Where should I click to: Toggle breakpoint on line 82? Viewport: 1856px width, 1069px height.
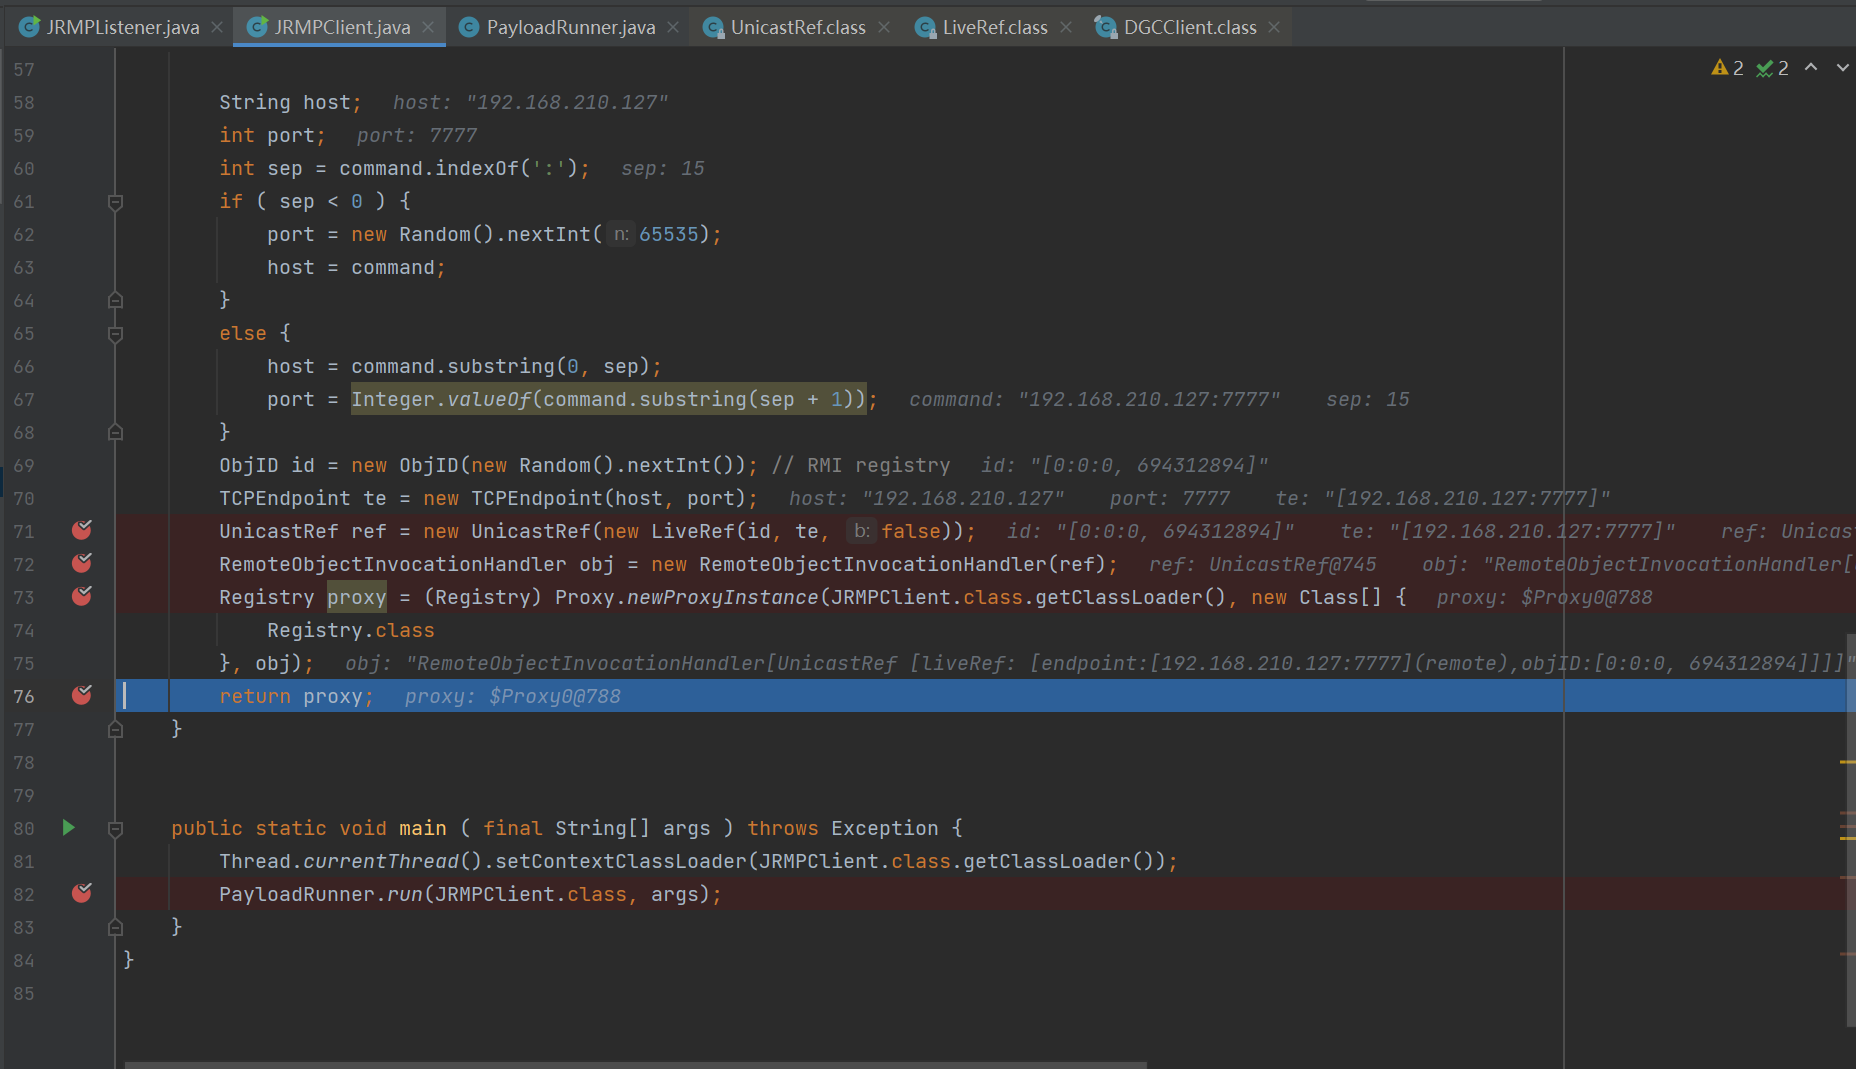coord(82,893)
